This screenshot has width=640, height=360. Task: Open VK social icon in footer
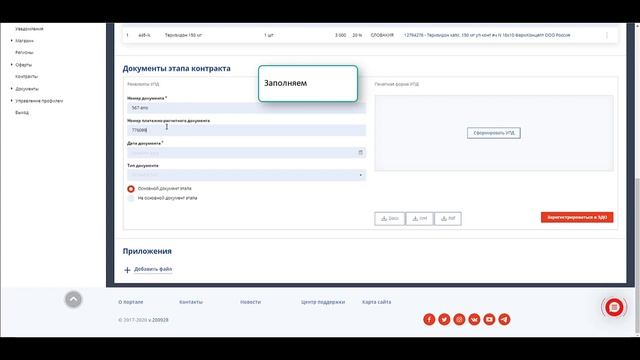click(474, 319)
